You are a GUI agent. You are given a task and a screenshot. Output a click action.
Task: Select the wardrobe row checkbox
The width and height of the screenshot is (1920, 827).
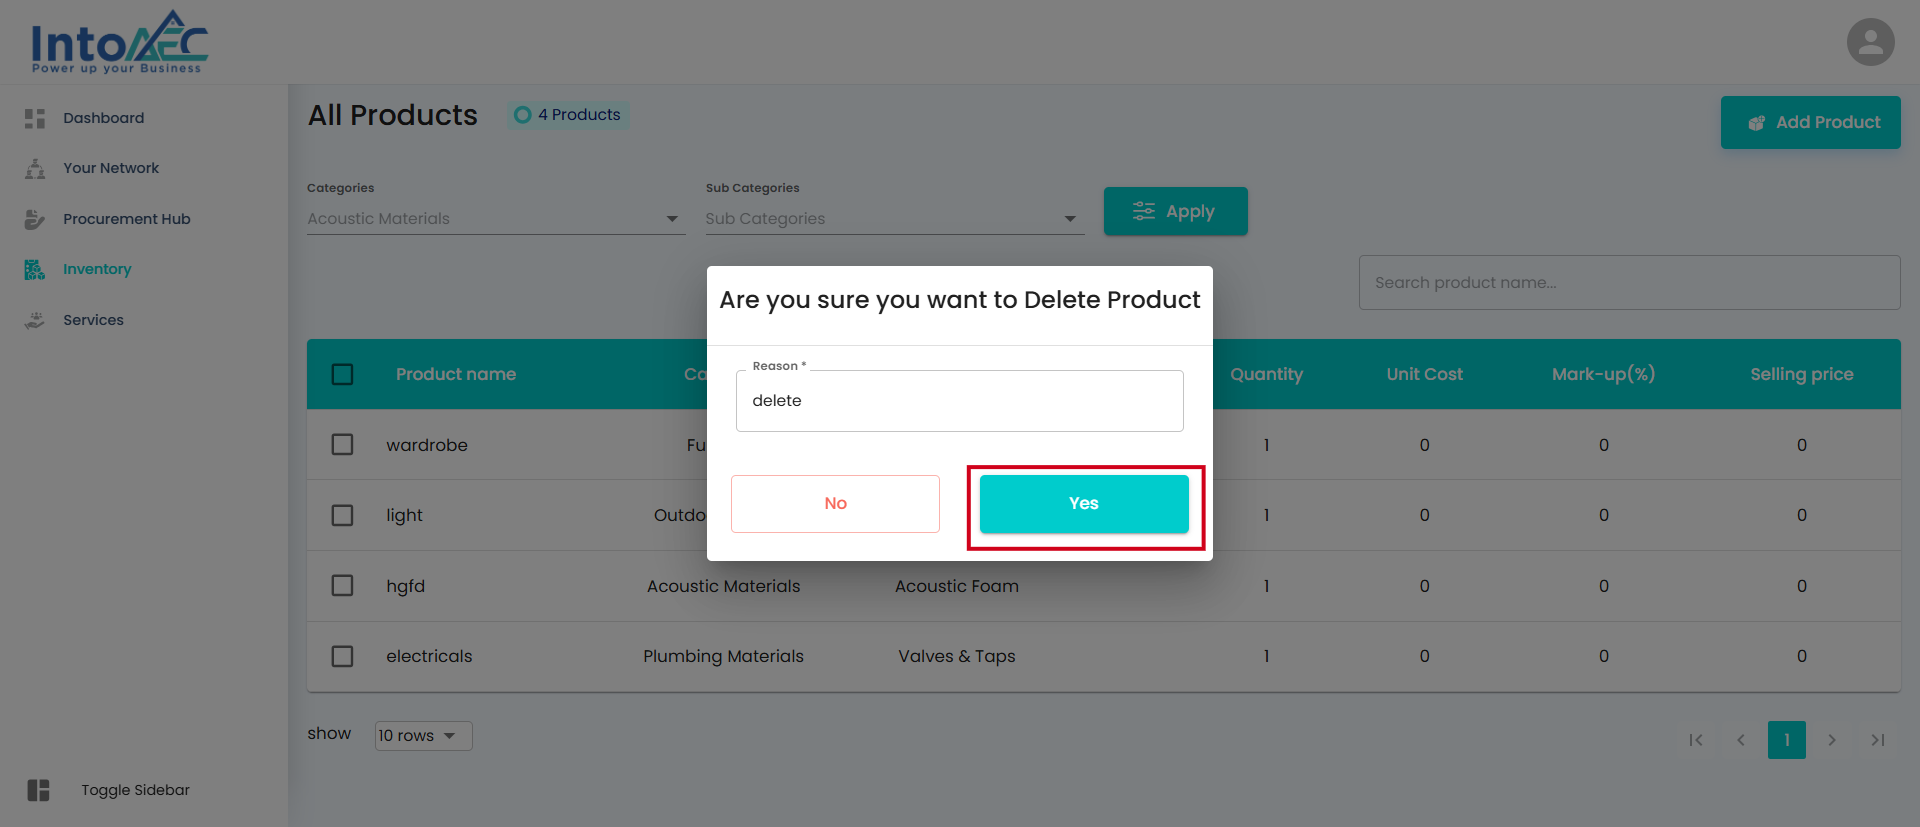click(342, 444)
